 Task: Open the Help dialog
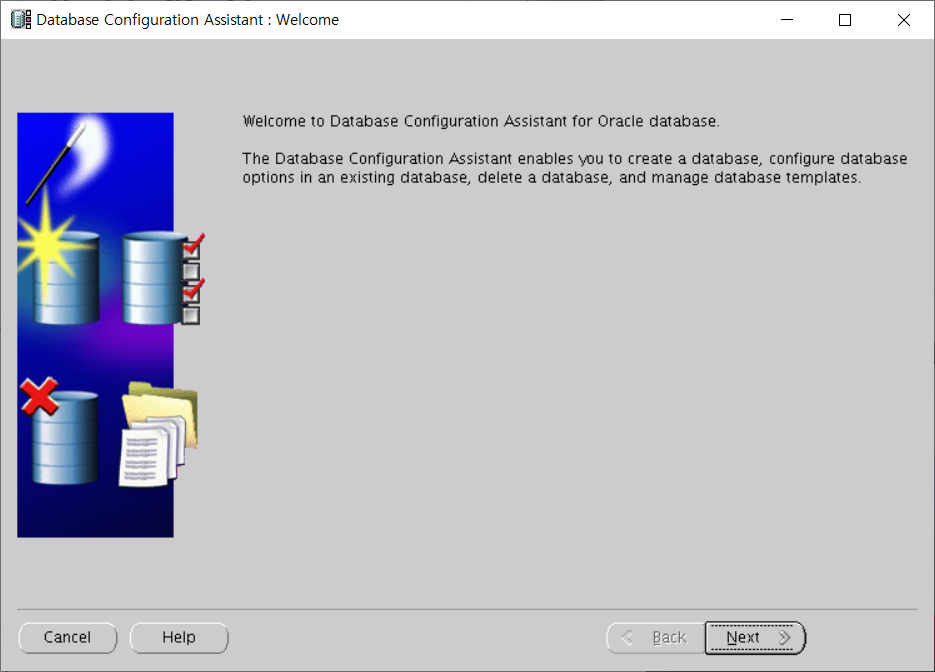(x=179, y=637)
